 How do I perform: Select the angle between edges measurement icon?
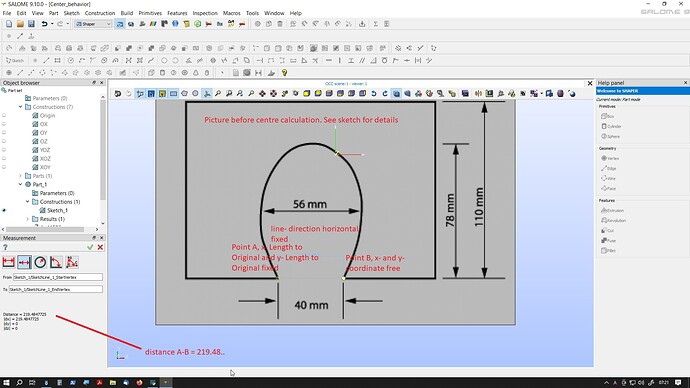(56, 262)
